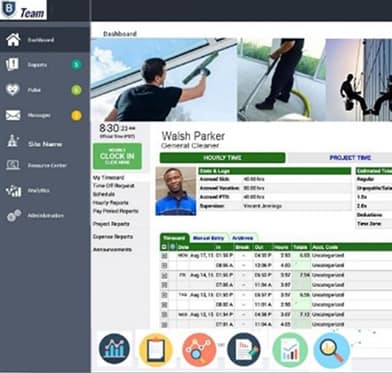Click the row icon for Wed Aug 12
The width and height of the screenshot is (392, 373).
click(164, 314)
